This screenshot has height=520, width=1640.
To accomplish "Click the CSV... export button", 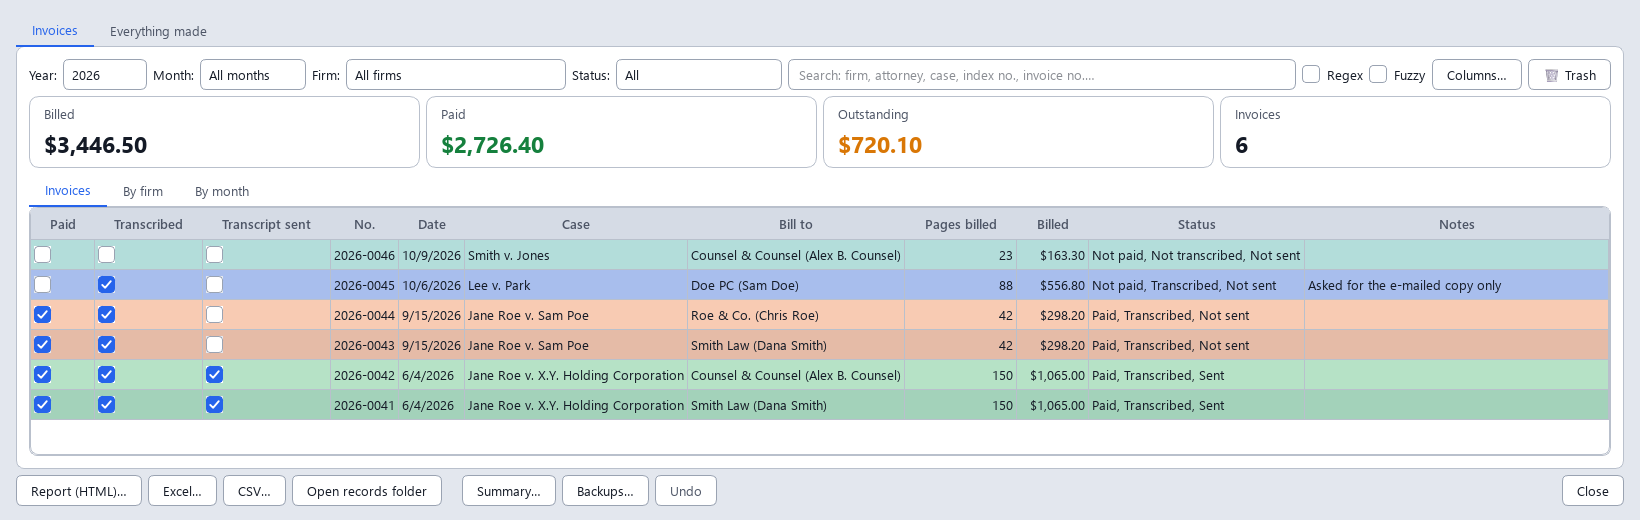I will [254, 491].
